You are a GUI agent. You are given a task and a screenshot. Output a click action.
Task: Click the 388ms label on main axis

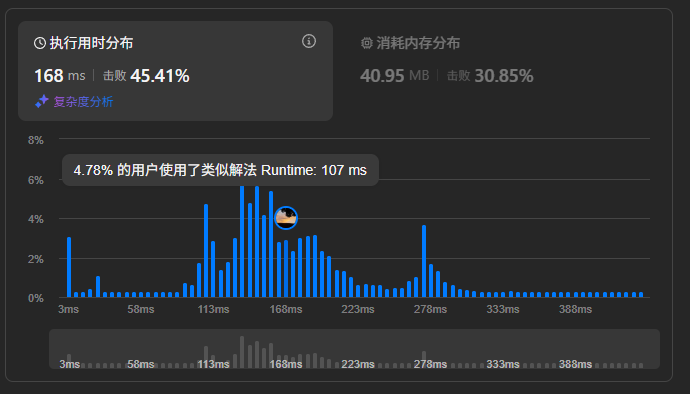pyautogui.click(x=575, y=309)
